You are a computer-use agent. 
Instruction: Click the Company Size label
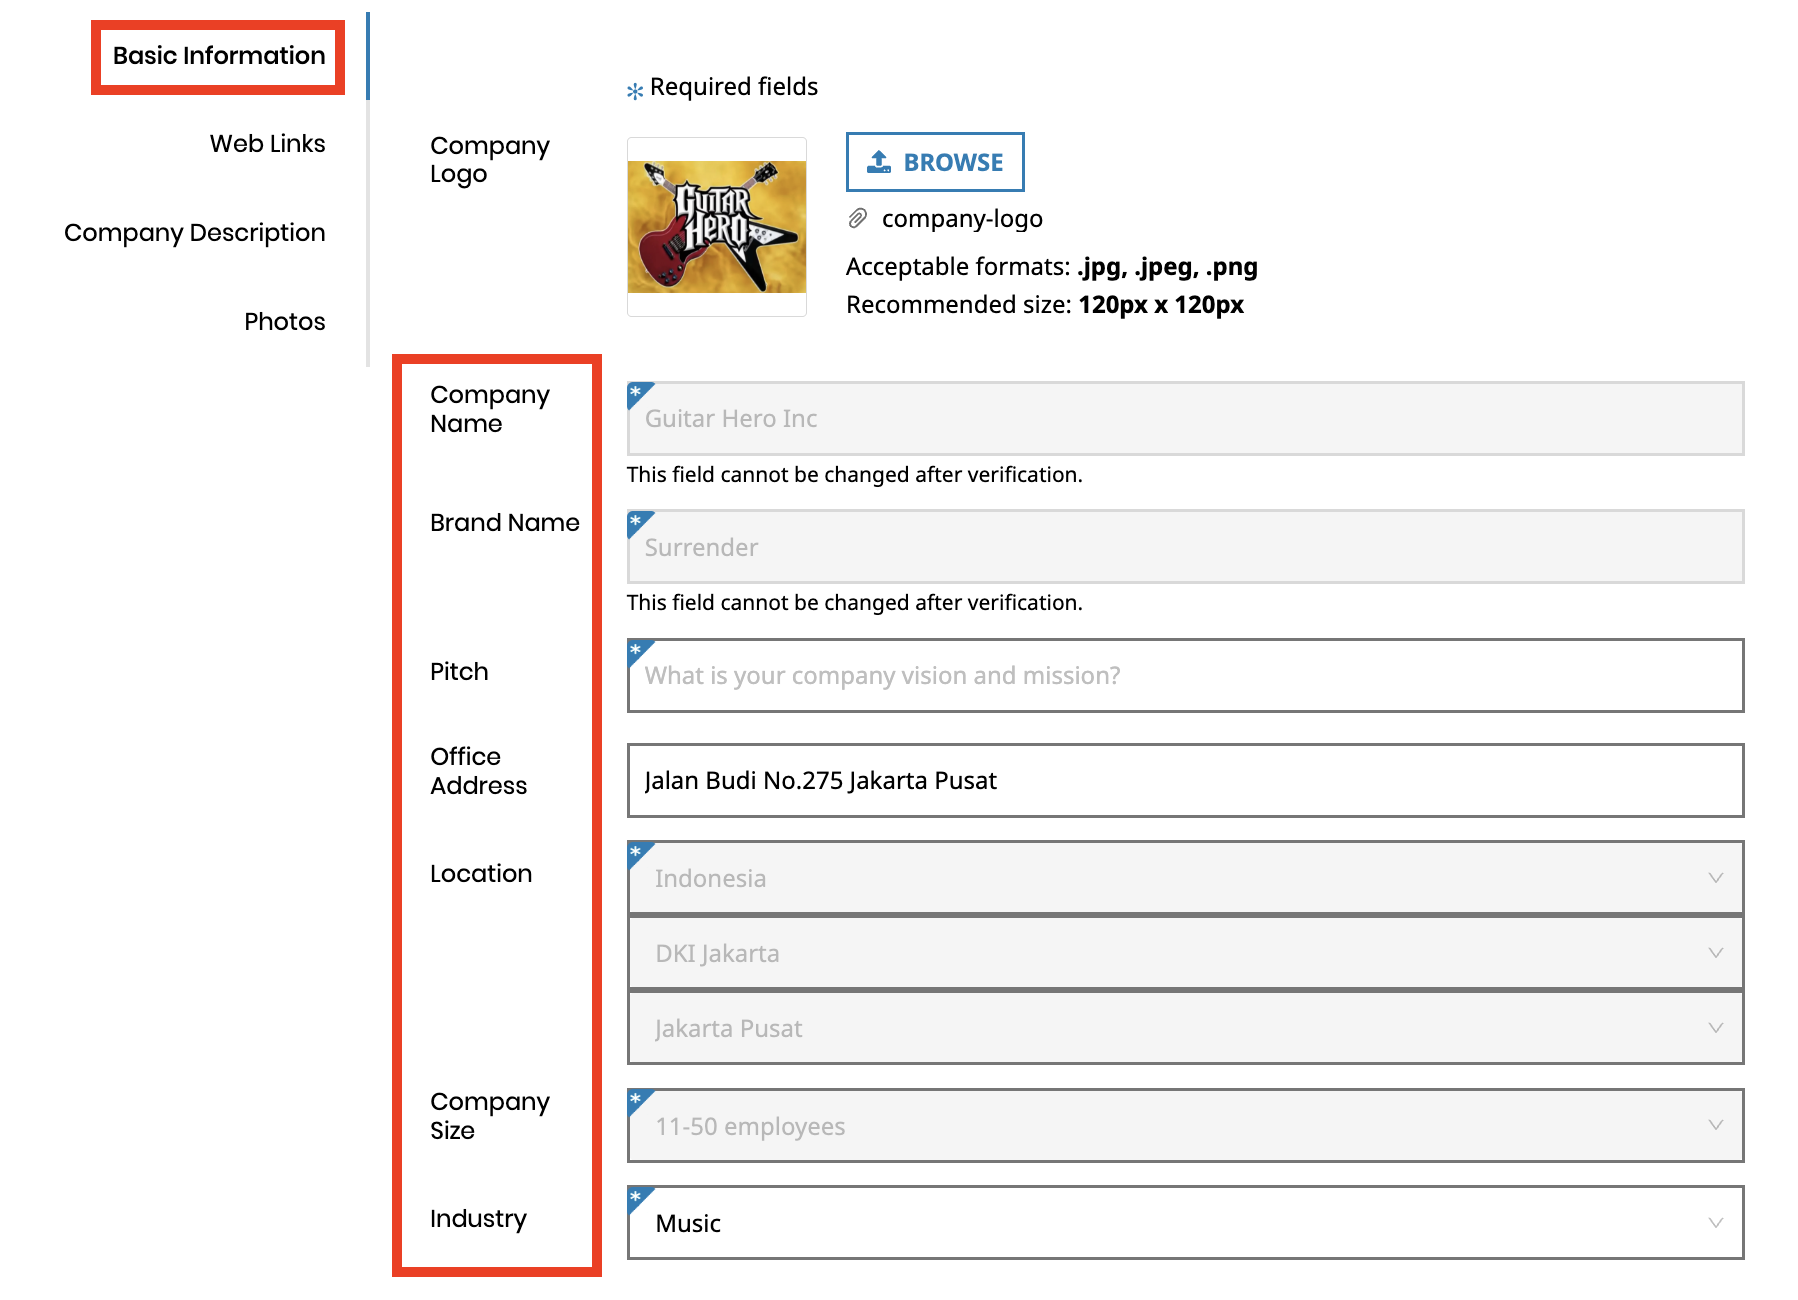pyautogui.click(x=490, y=1116)
